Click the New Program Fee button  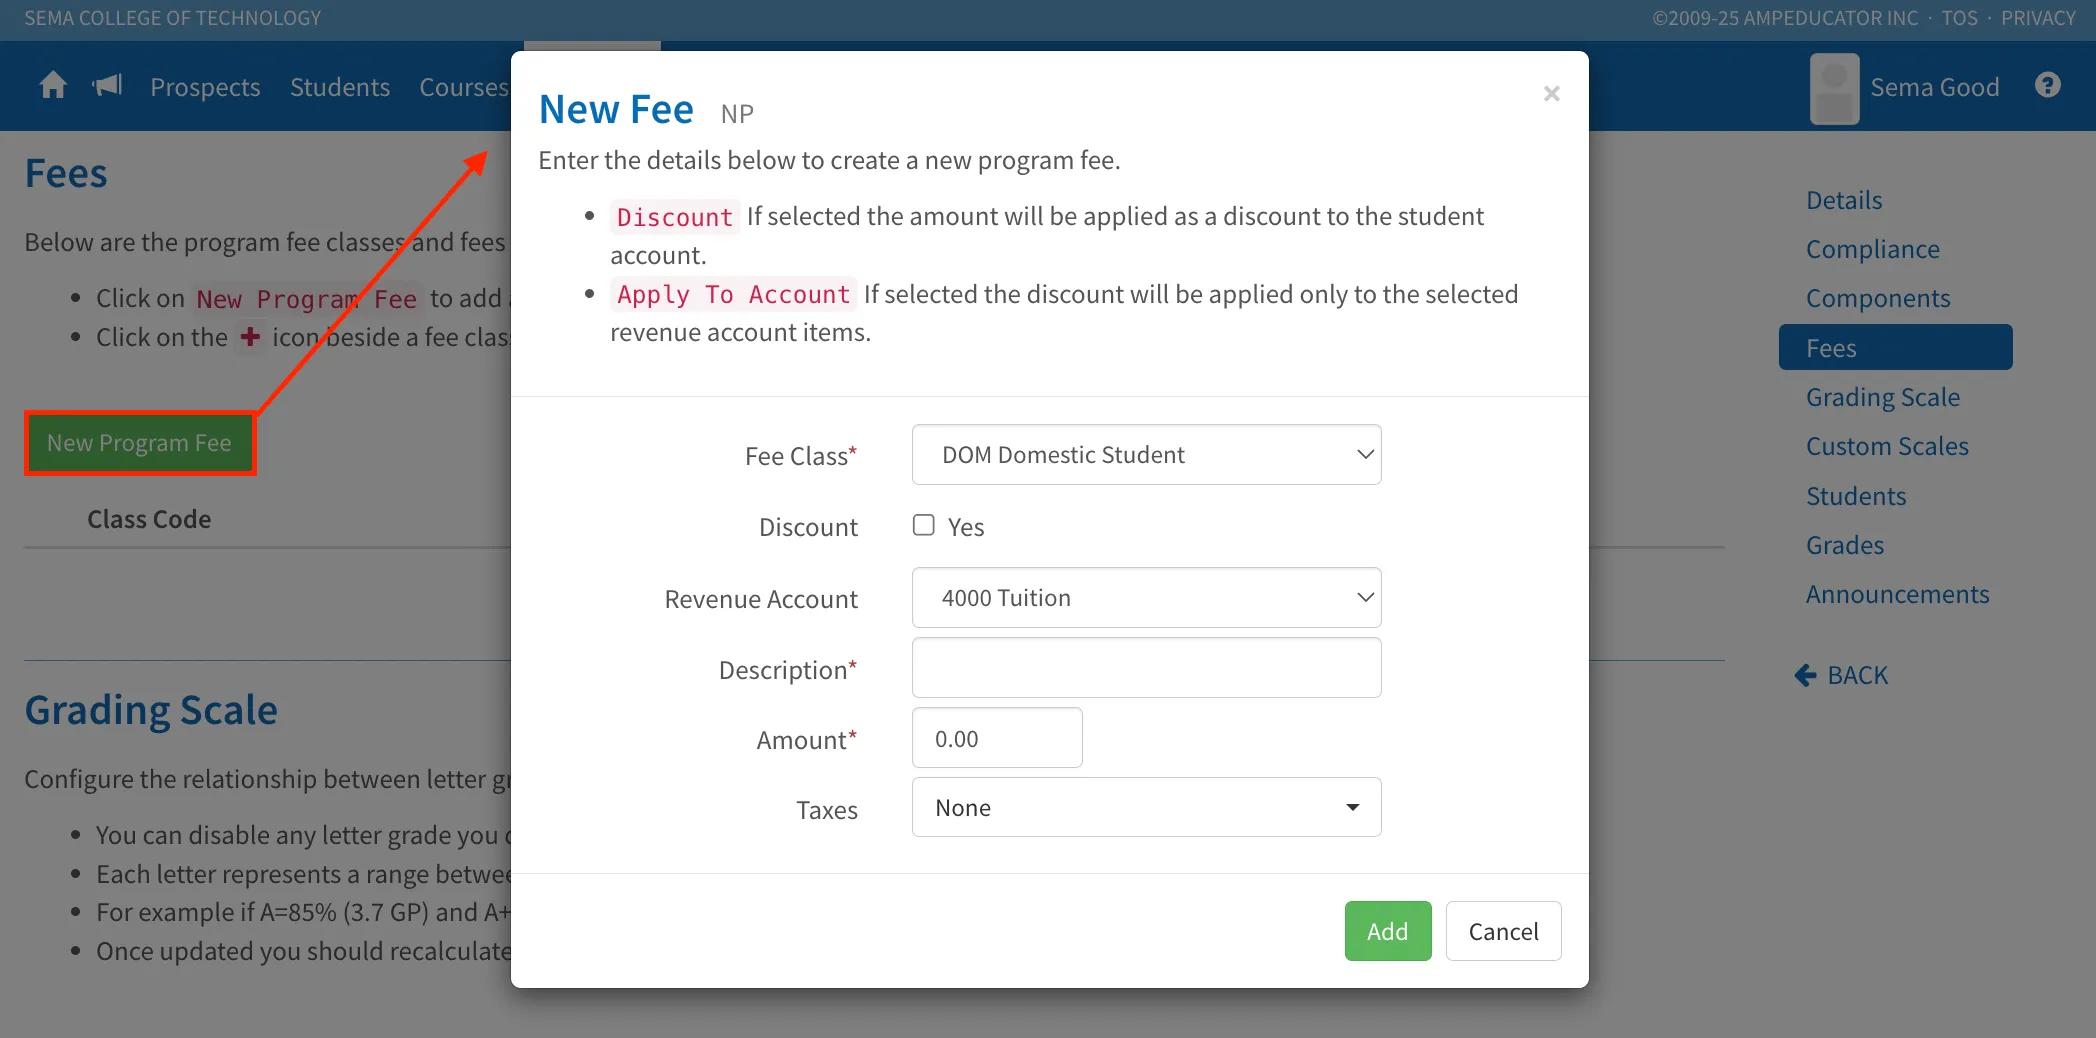pos(140,443)
